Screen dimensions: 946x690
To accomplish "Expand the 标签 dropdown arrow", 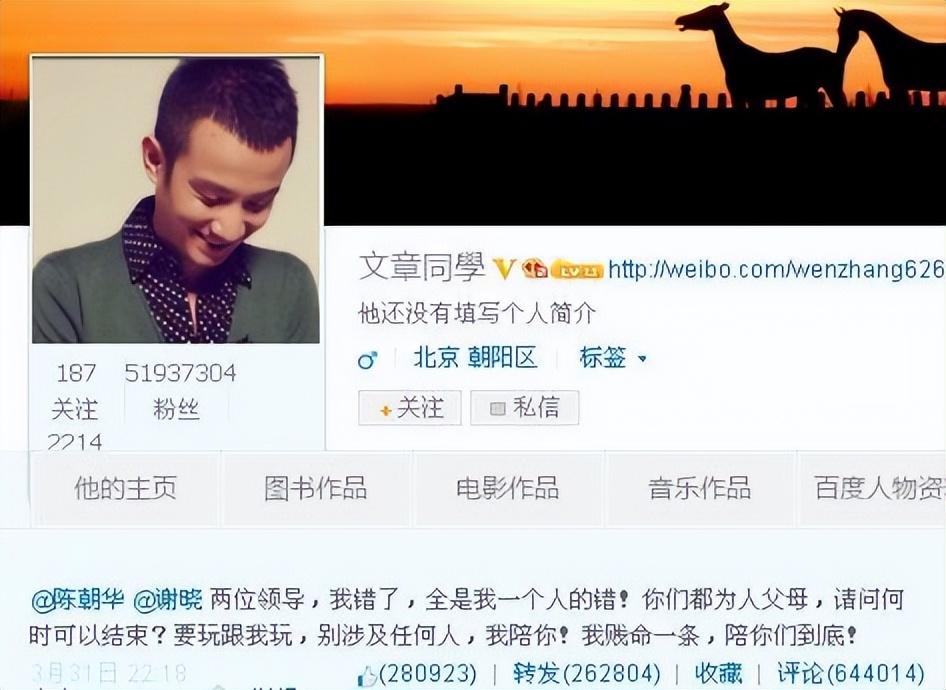I will [x=642, y=358].
